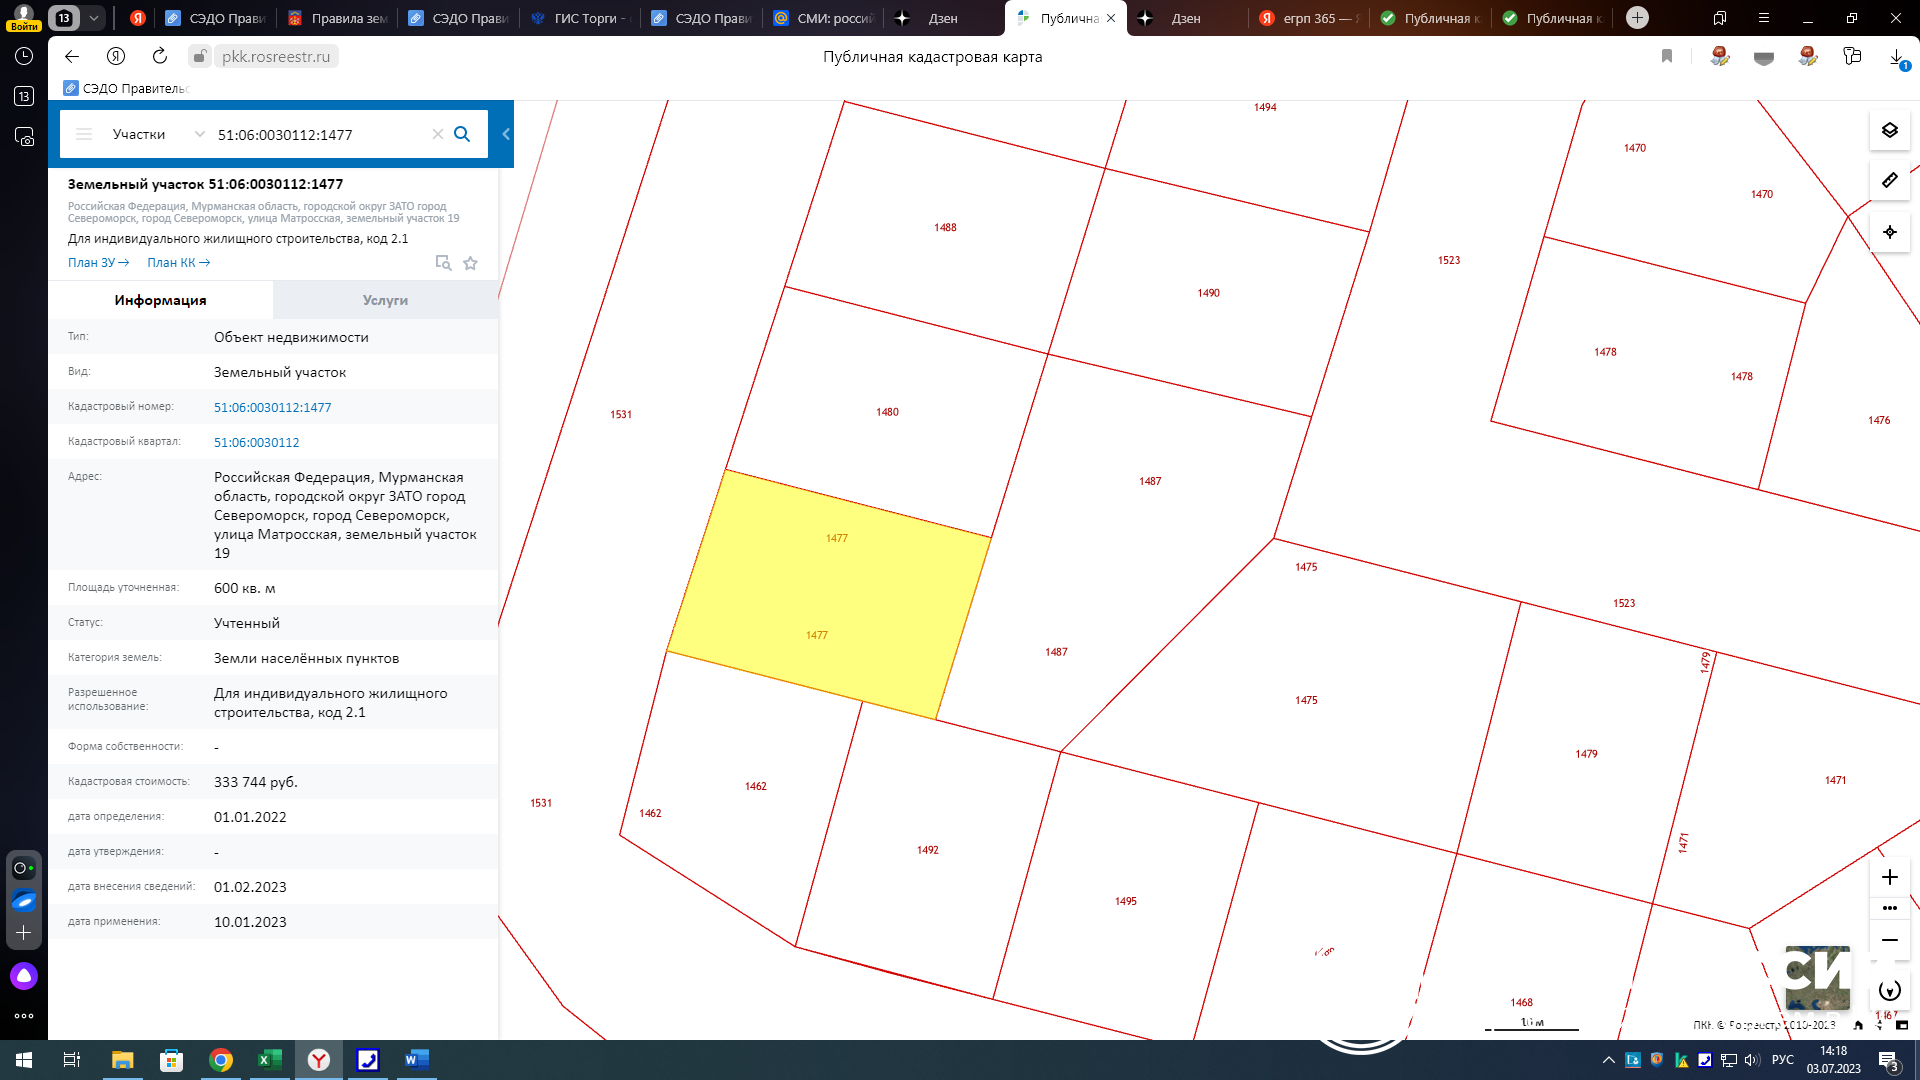Image resolution: width=1920 pixels, height=1080 pixels.
Task: Open the План ЗУ link
Action: 98,263
